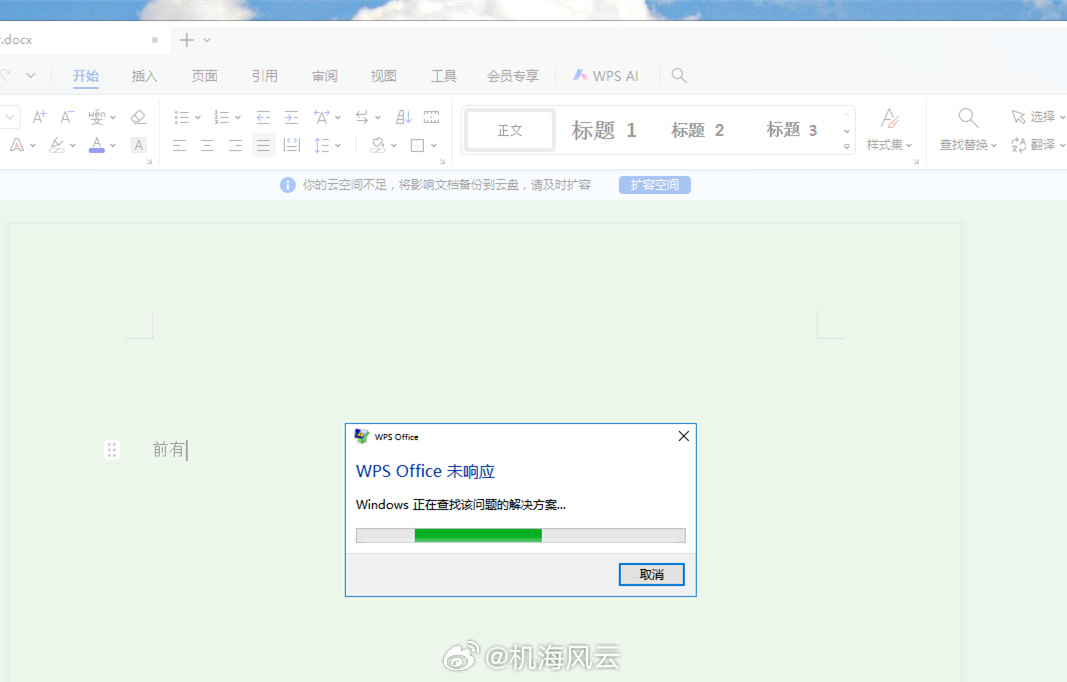Open the 会员专享 tab
The image size is (1067, 682).
point(512,76)
